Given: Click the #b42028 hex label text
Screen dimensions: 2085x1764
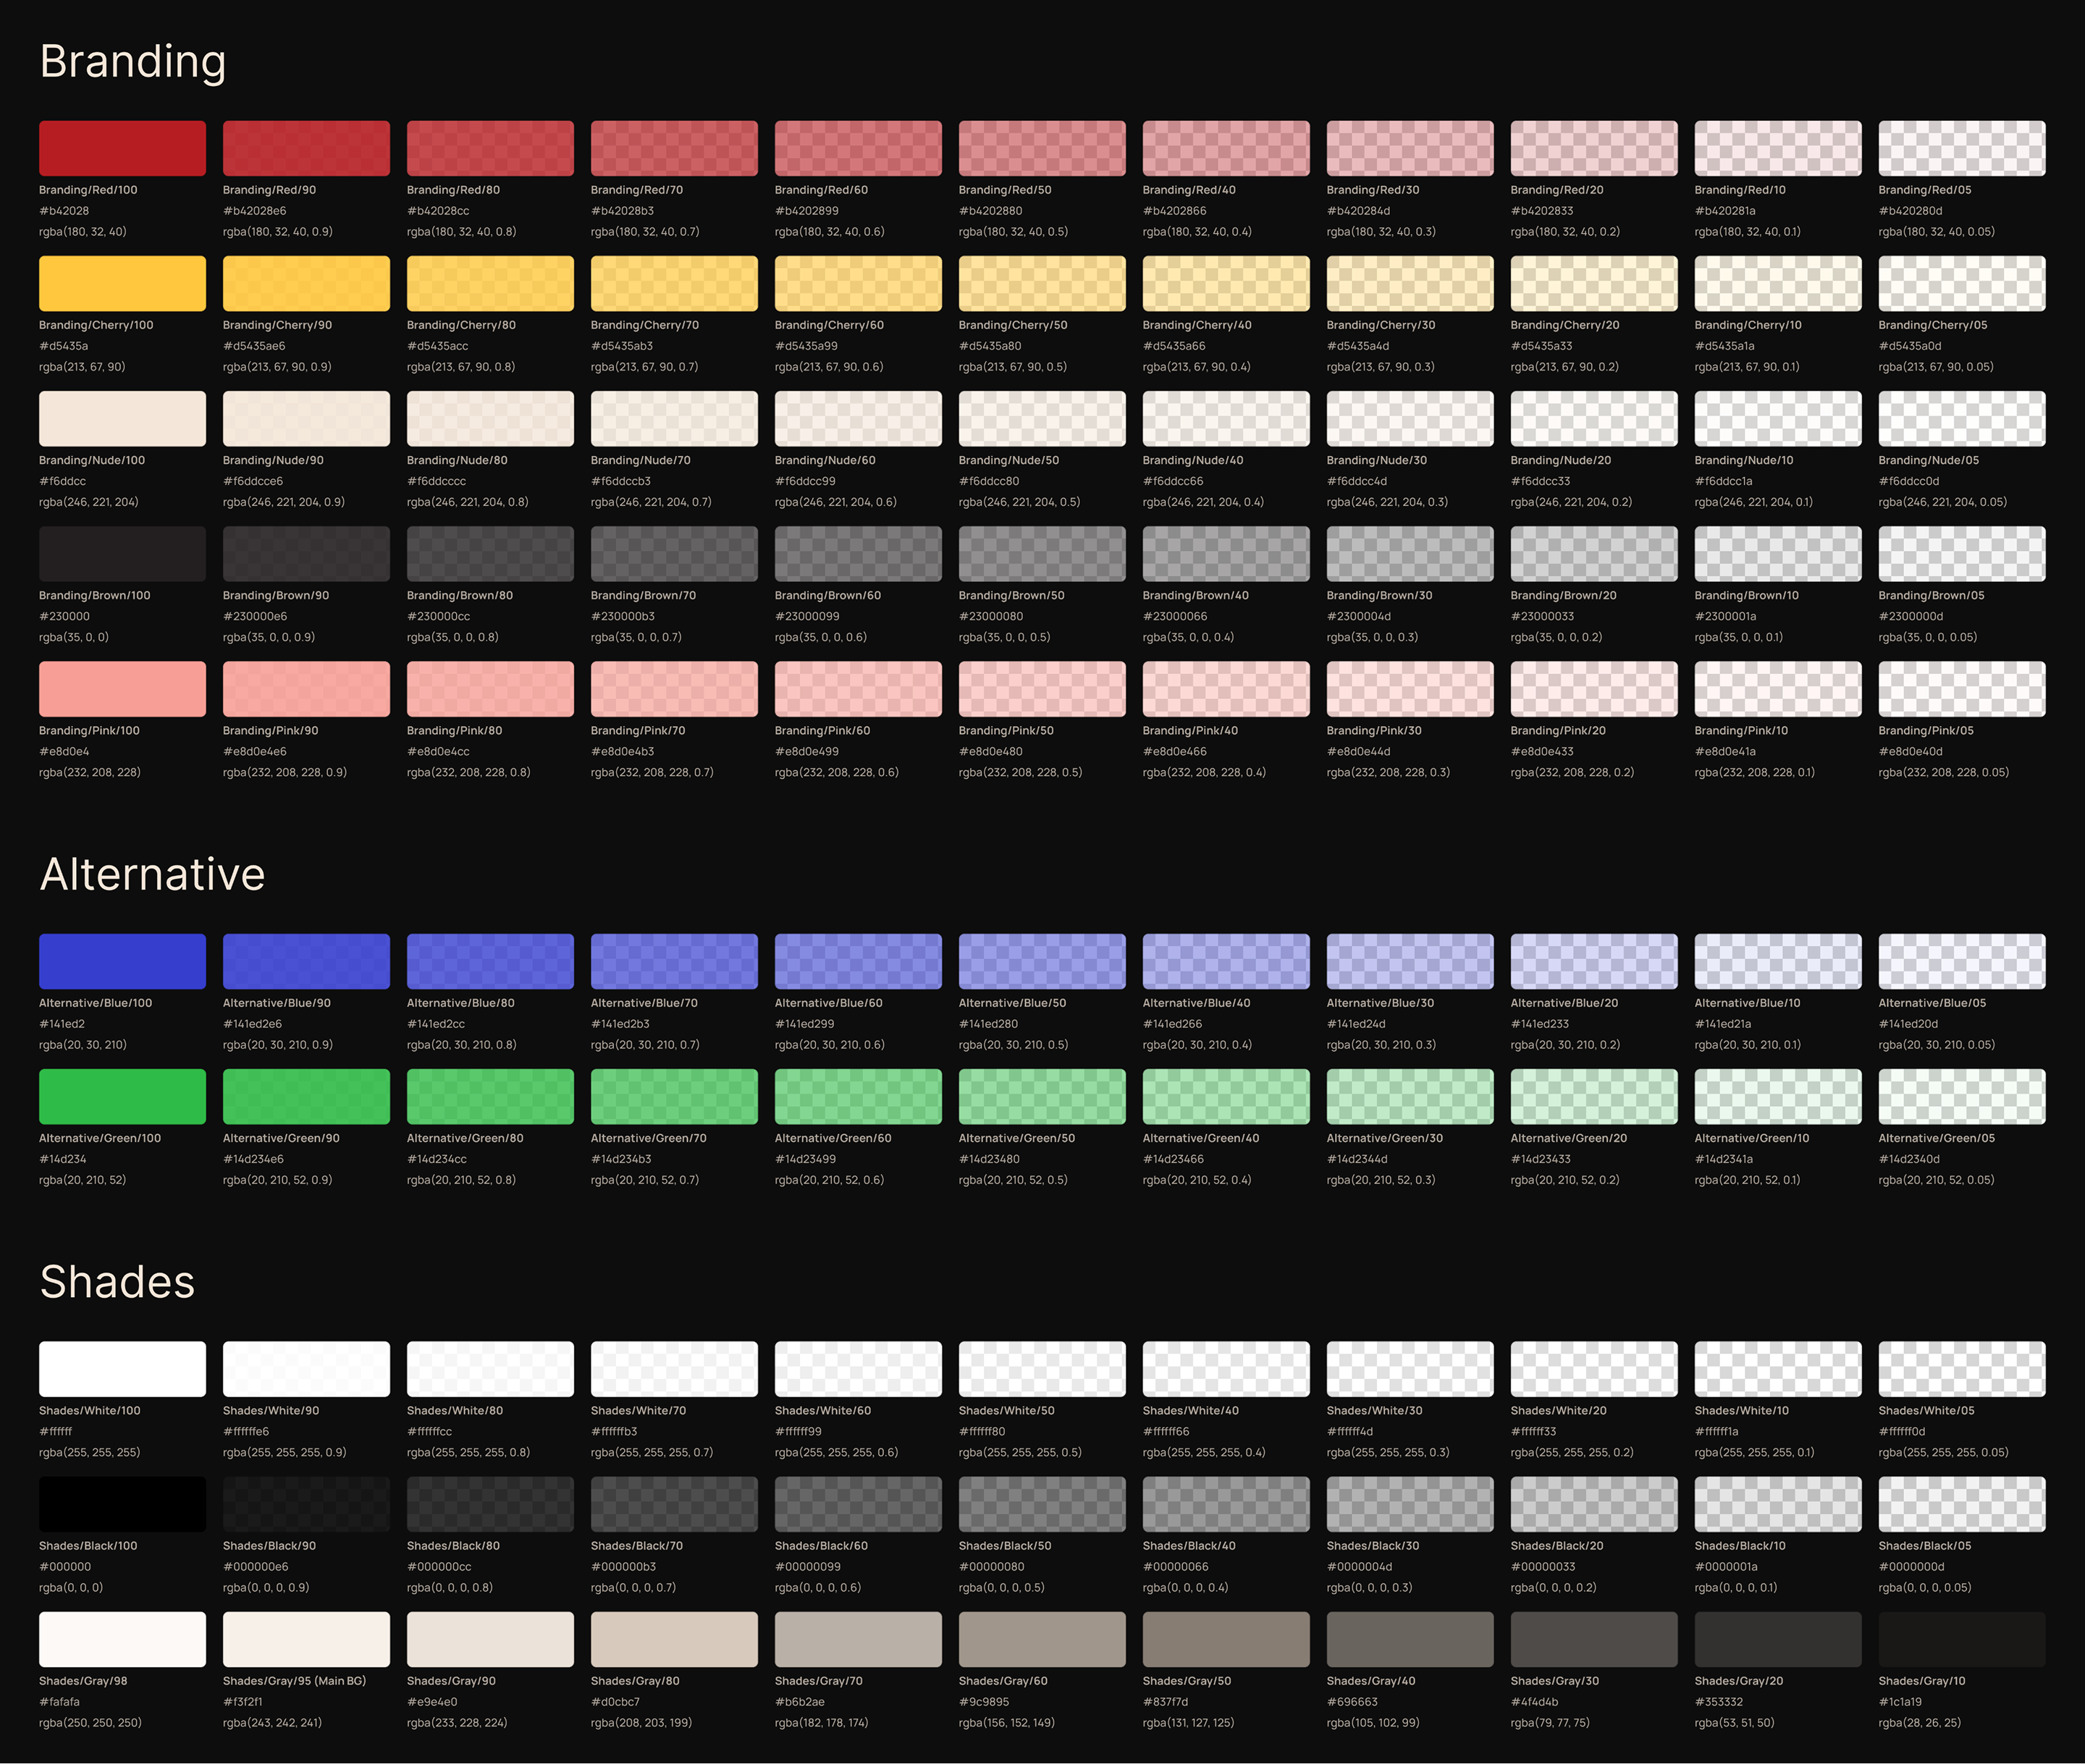Looking at the screenshot, I should tap(64, 211).
